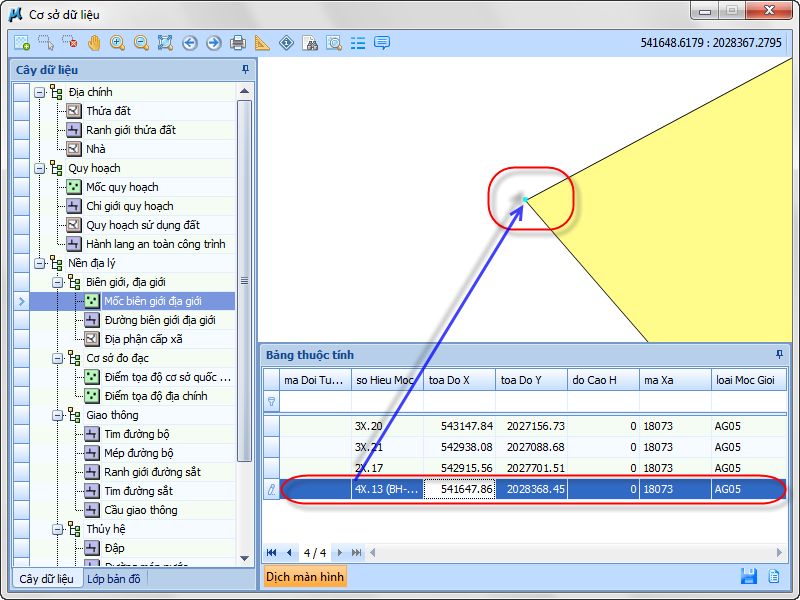This screenshot has width=800, height=600.
Task: Click the Zoom In magnifier icon
Action: pyautogui.click(x=118, y=43)
